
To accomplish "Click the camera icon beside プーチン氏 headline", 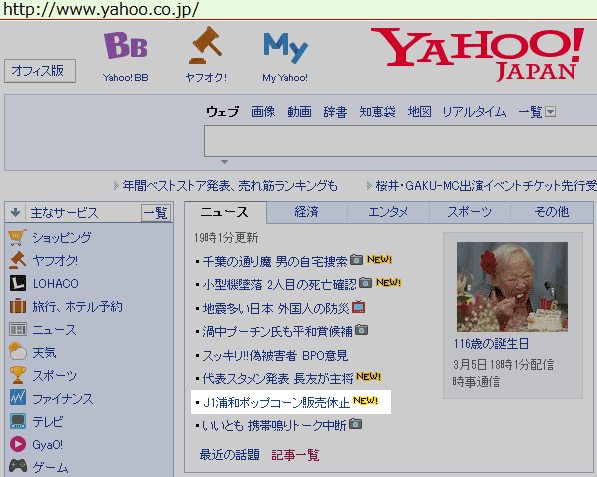I will click(361, 330).
